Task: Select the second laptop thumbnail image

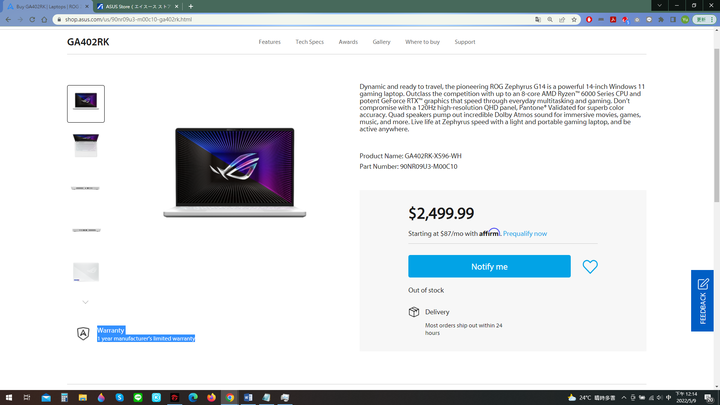Action: 86,146
